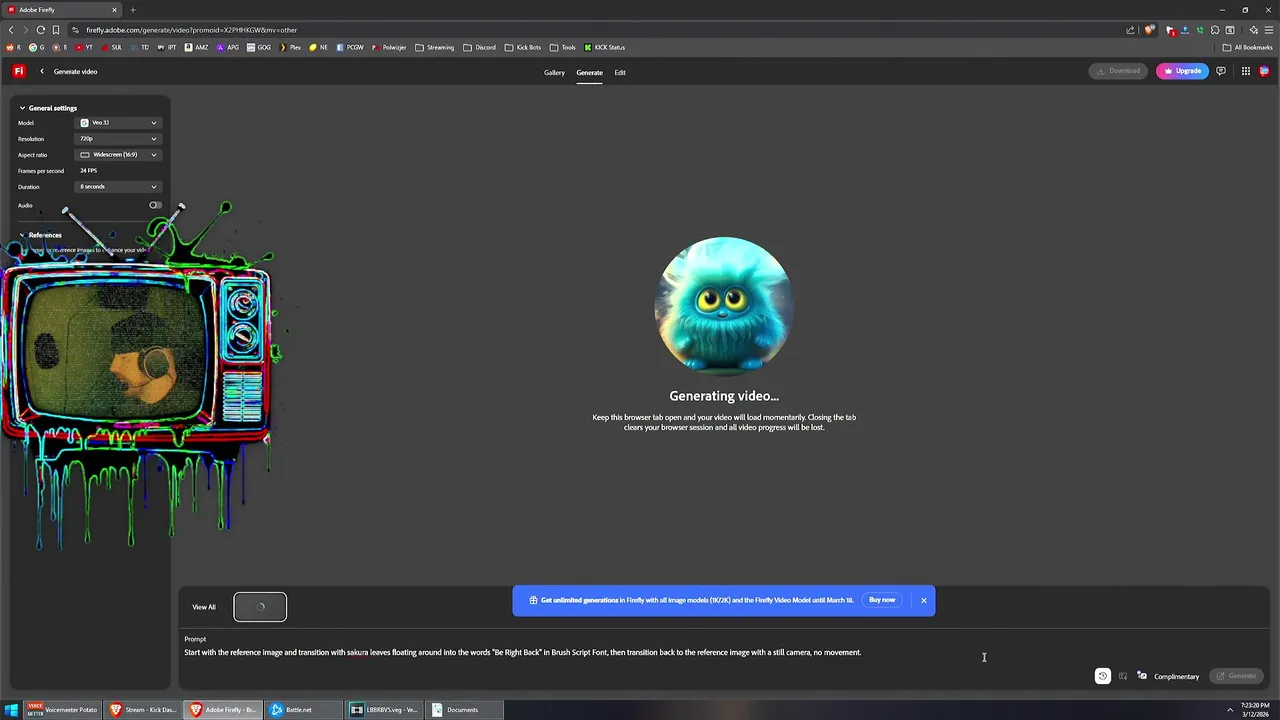Collapse the General settings section
1280x720 pixels.
click(x=47, y=108)
